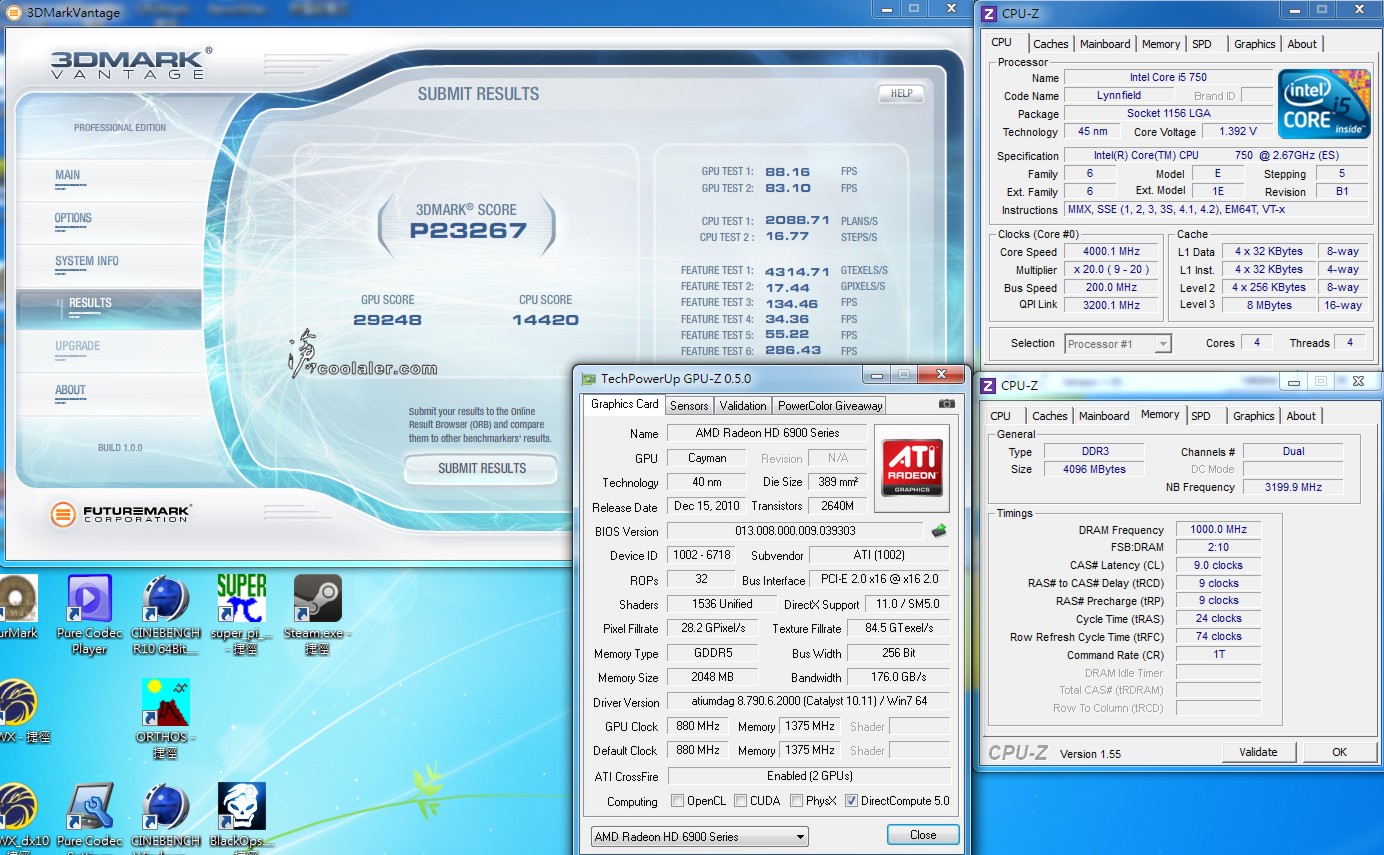1384x855 pixels.
Task: Launch CINEBENCH R10 64Bit desktop shortcut
Action: [x=165, y=614]
